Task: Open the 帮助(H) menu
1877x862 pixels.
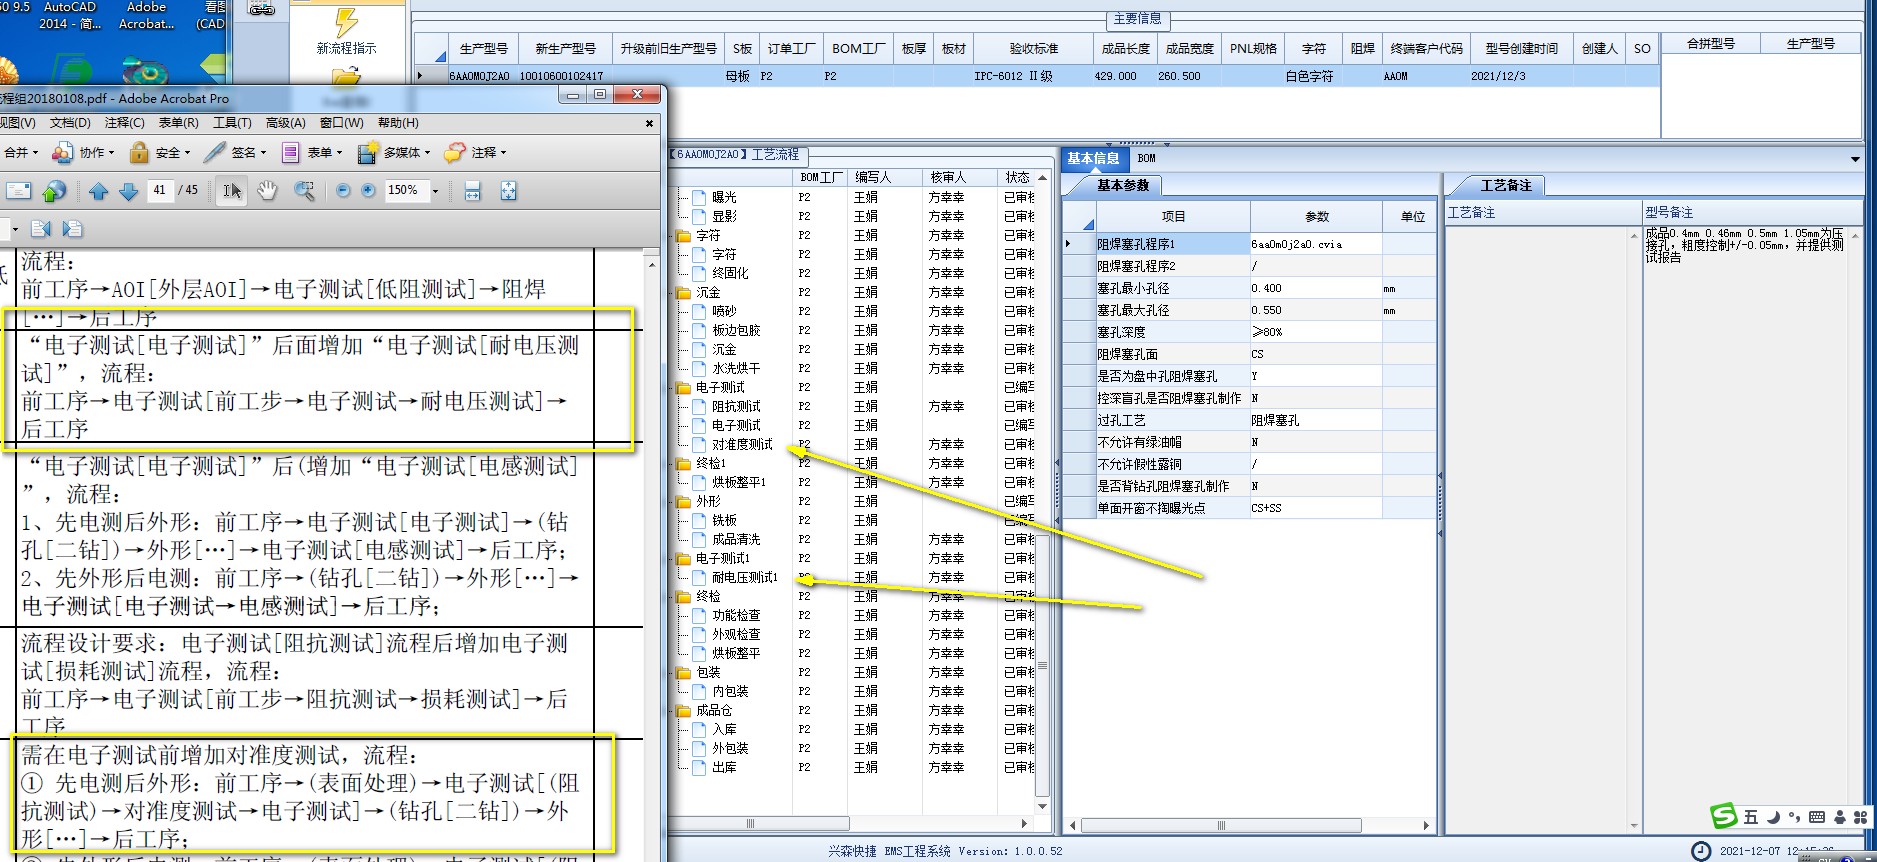Action: [398, 123]
